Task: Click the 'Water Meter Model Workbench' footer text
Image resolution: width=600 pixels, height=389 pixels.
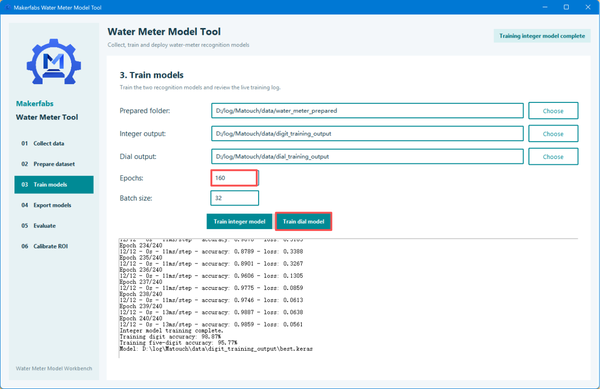Action: (54, 368)
